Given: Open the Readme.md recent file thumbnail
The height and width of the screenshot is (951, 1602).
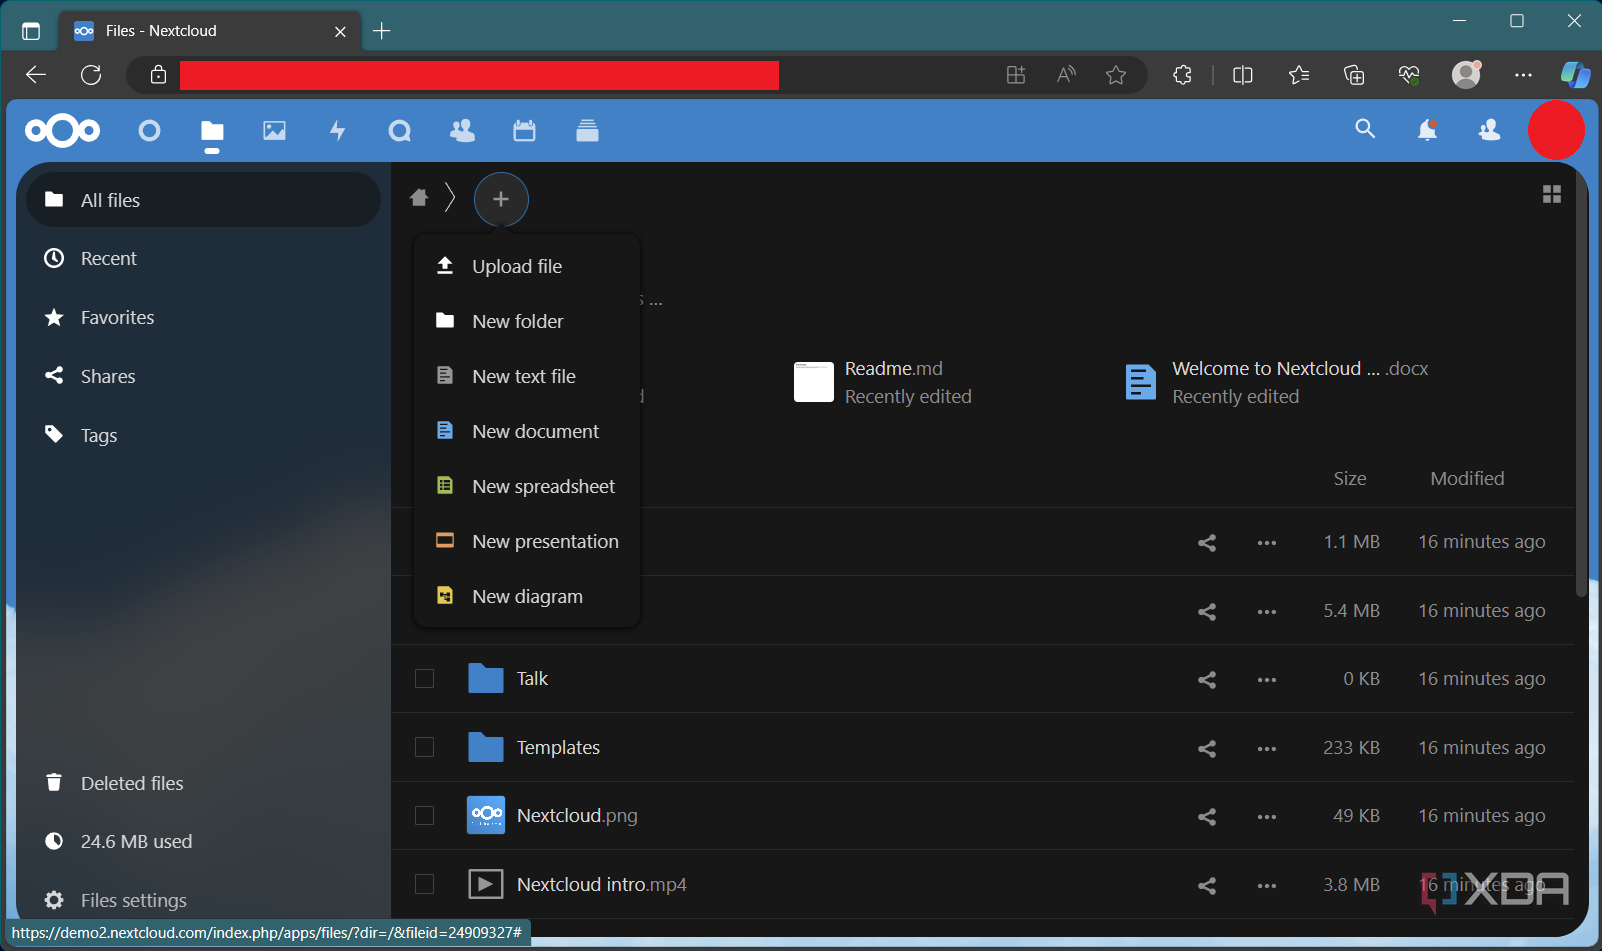Looking at the screenshot, I should 813,382.
